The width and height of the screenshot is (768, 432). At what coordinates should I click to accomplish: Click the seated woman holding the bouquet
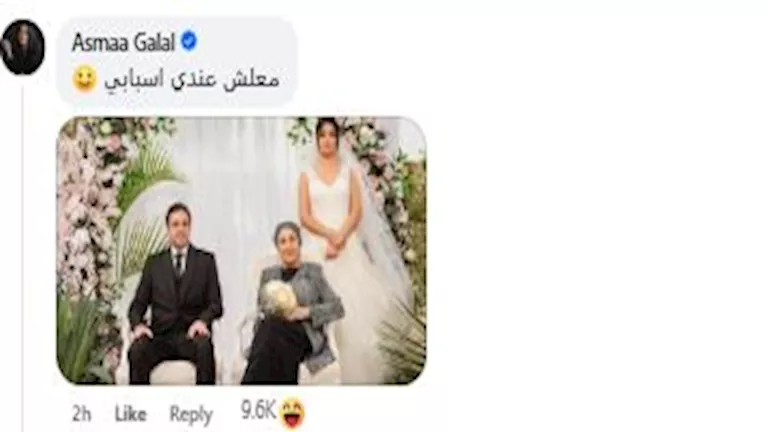tap(294, 304)
